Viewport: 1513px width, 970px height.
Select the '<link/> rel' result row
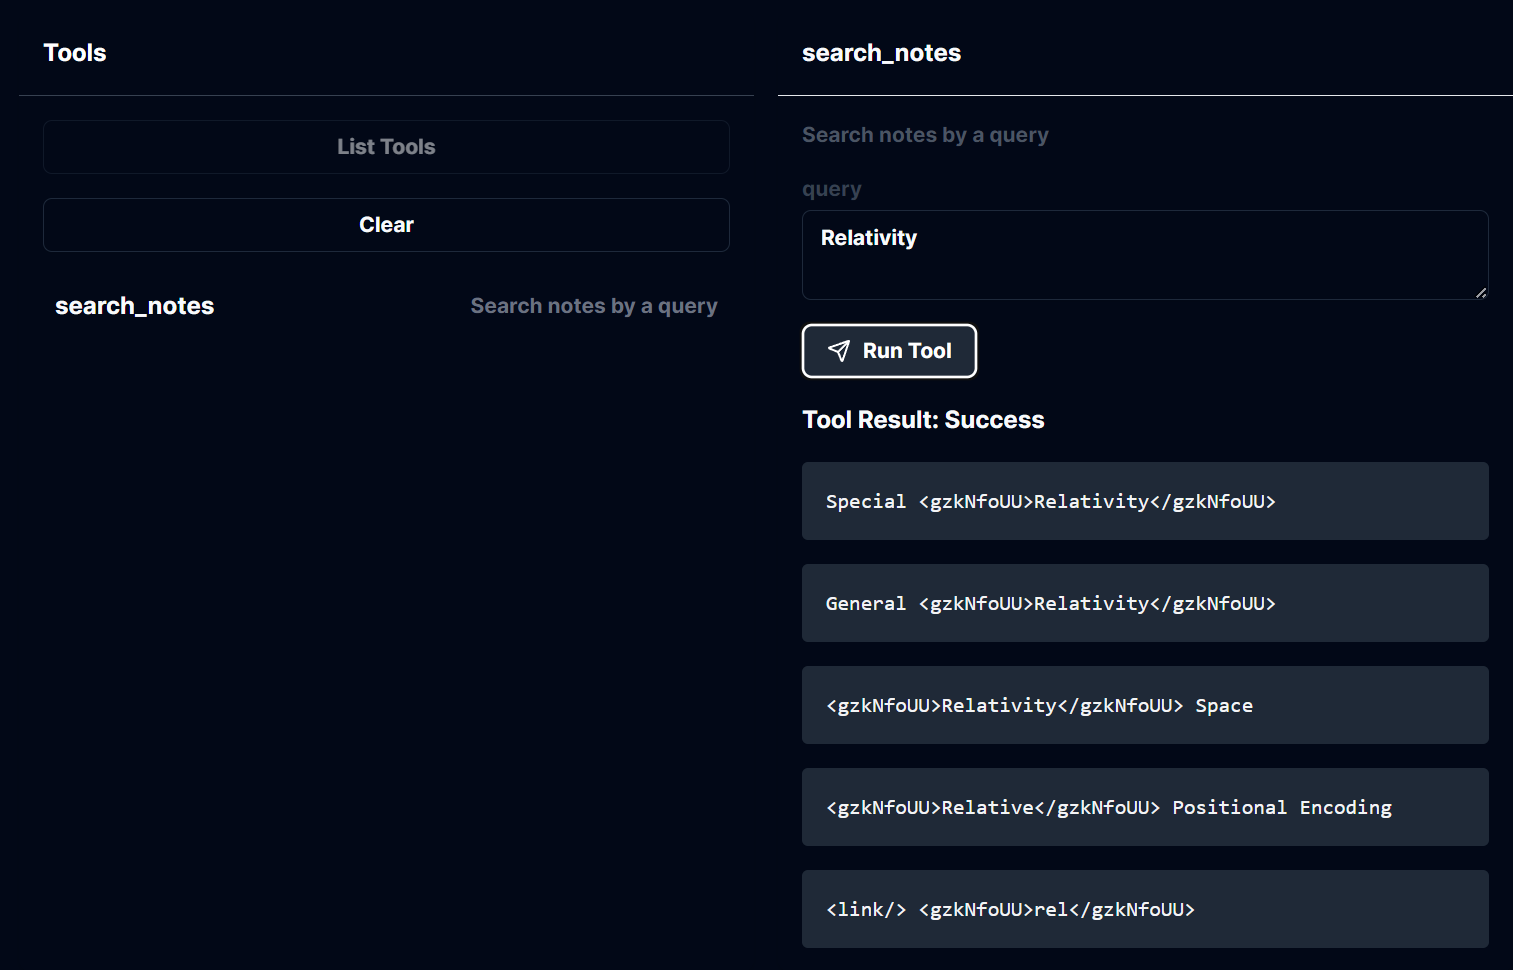click(x=1145, y=909)
